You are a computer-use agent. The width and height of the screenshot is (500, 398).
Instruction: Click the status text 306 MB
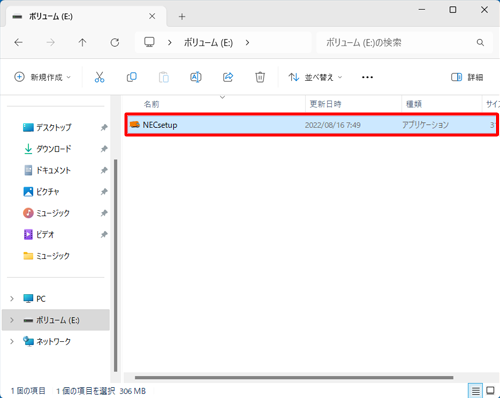coord(133,391)
